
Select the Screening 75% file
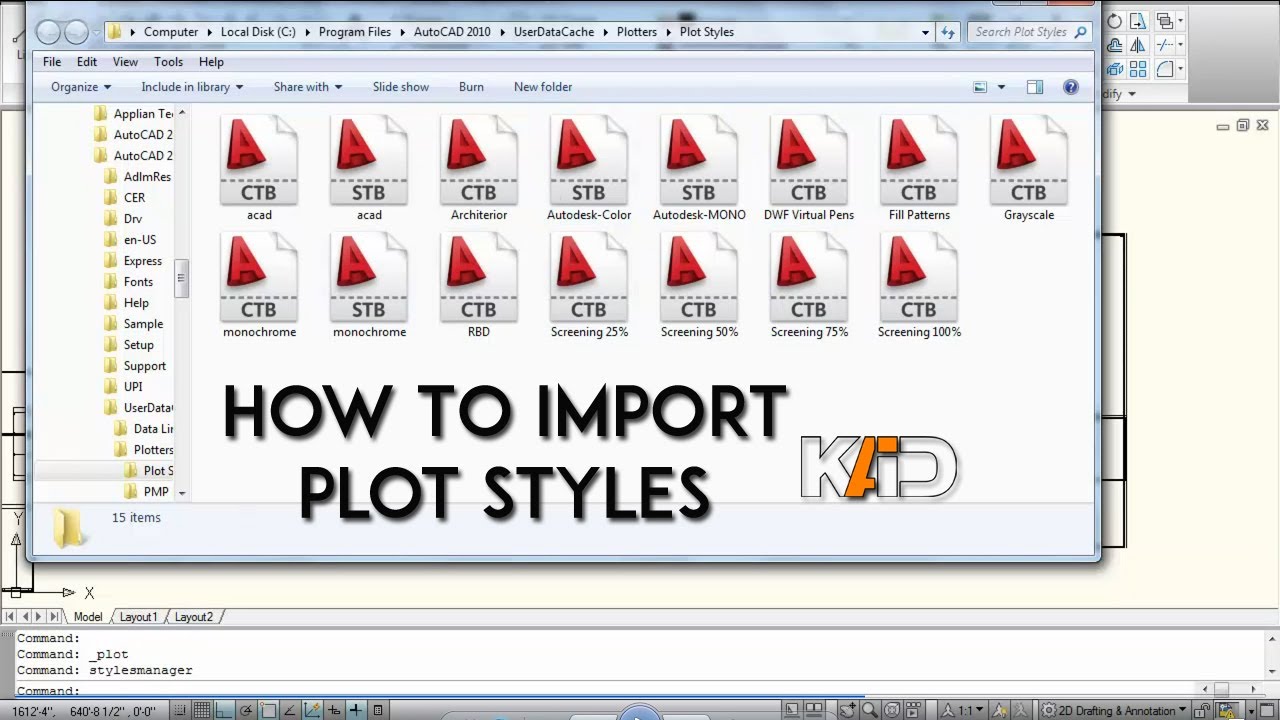tap(809, 286)
